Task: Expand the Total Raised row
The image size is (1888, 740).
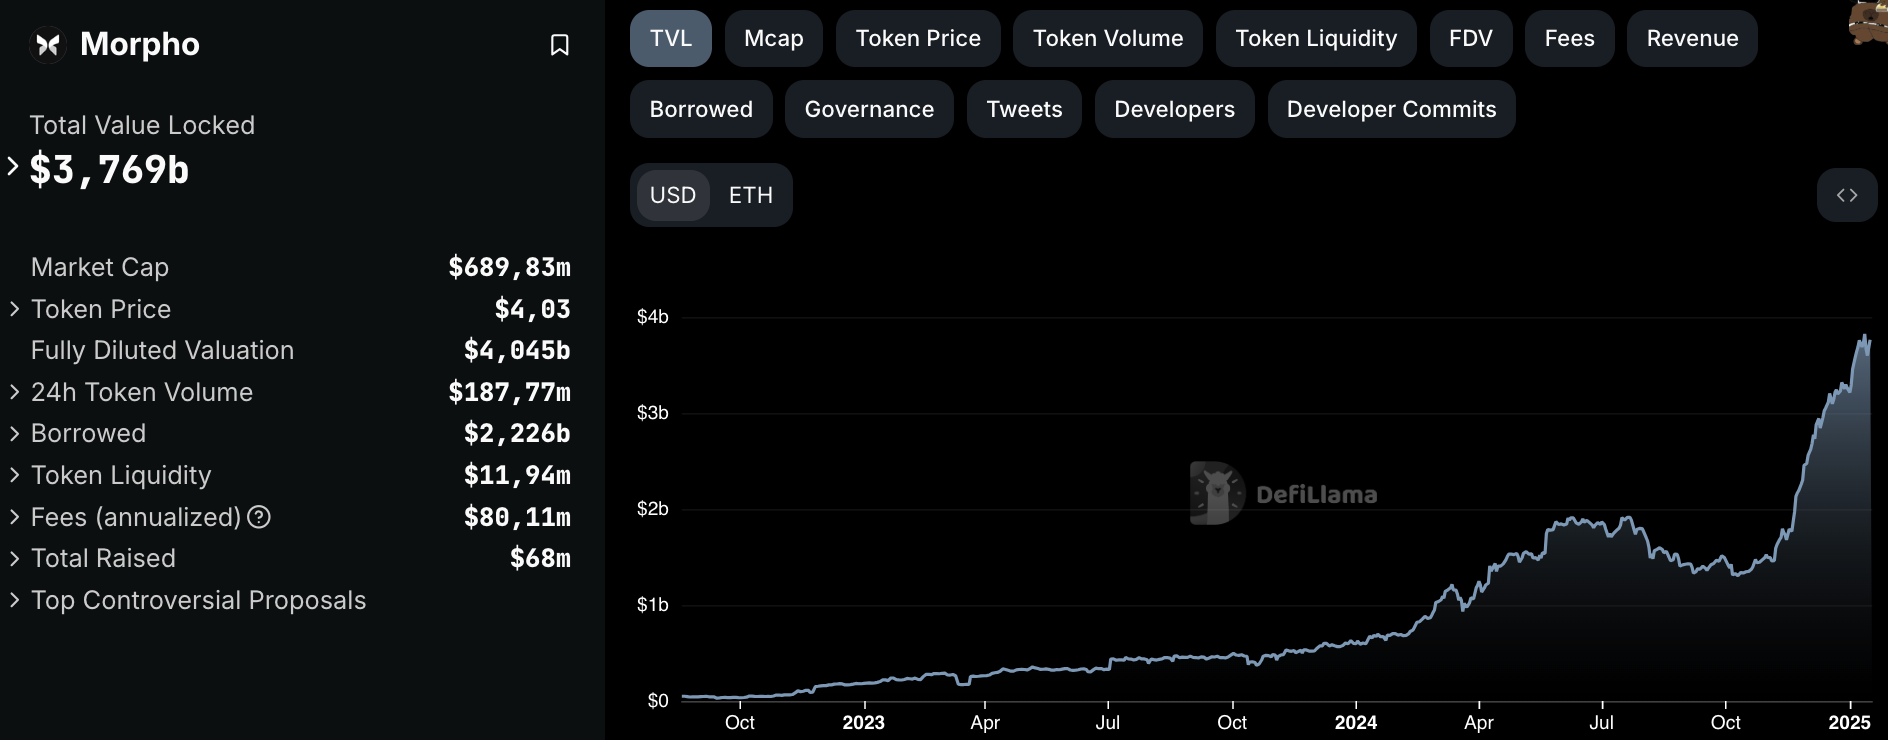Action: [15, 558]
